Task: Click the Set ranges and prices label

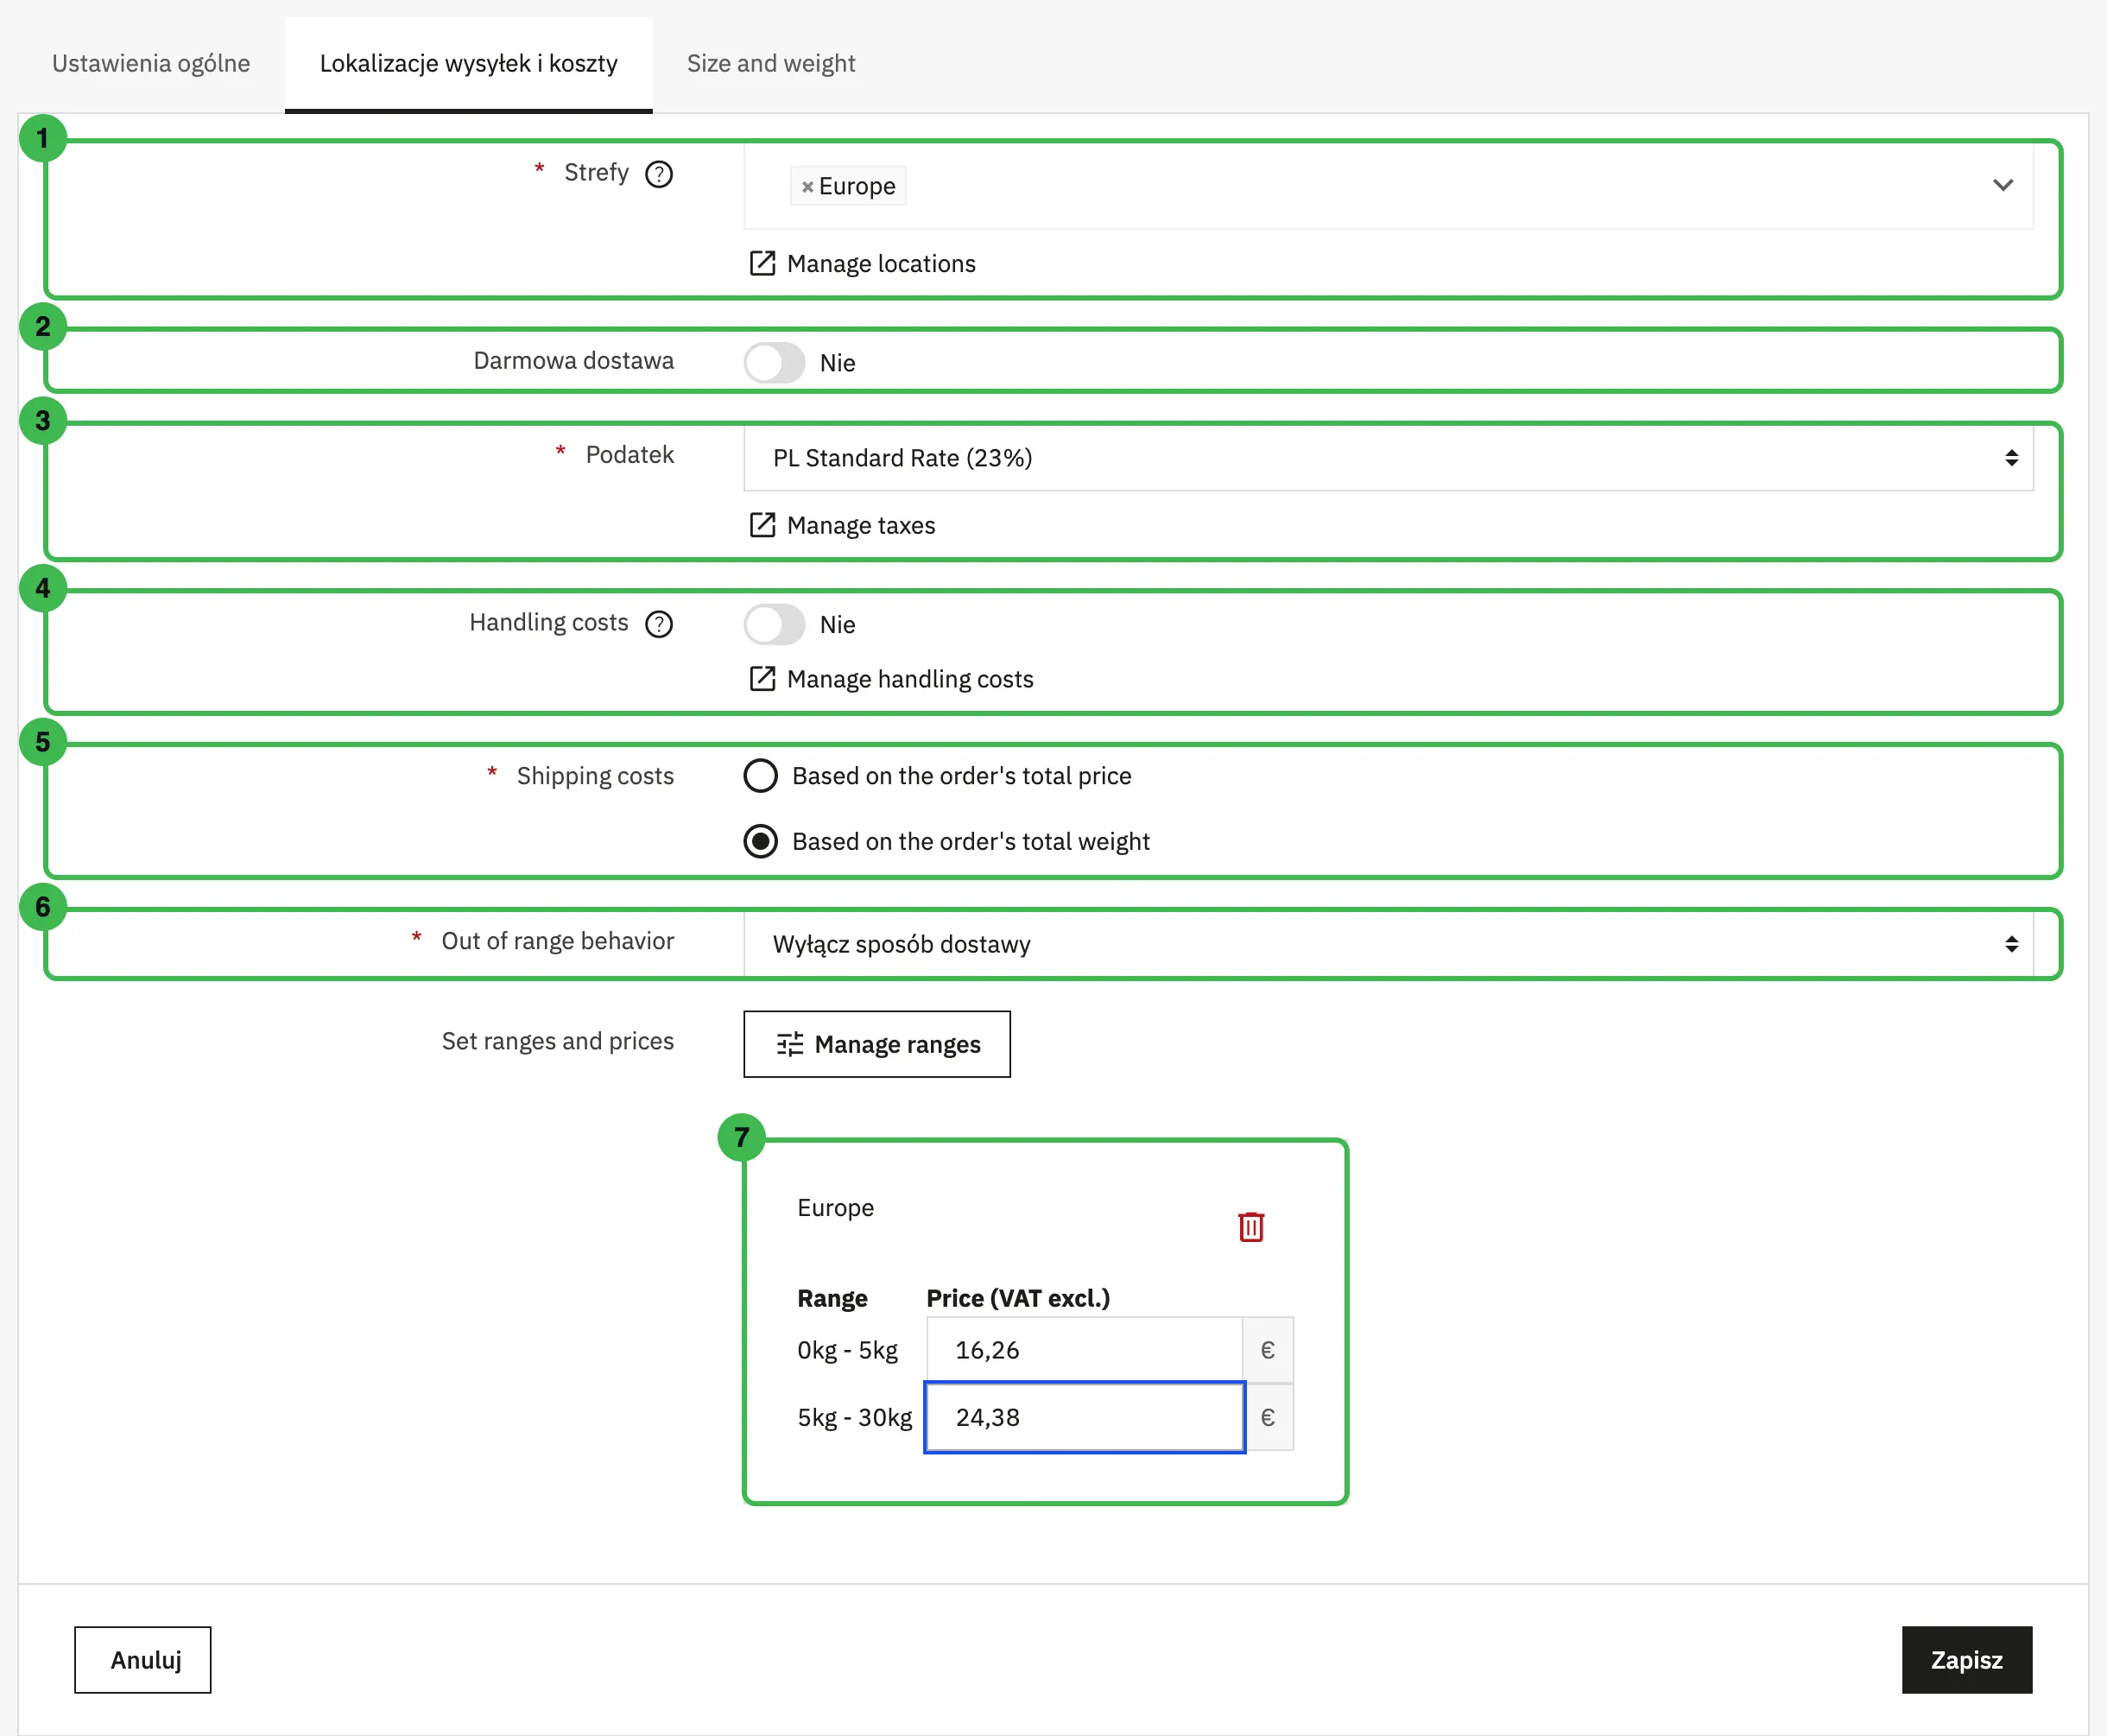Action: pyautogui.click(x=558, y=1041)
